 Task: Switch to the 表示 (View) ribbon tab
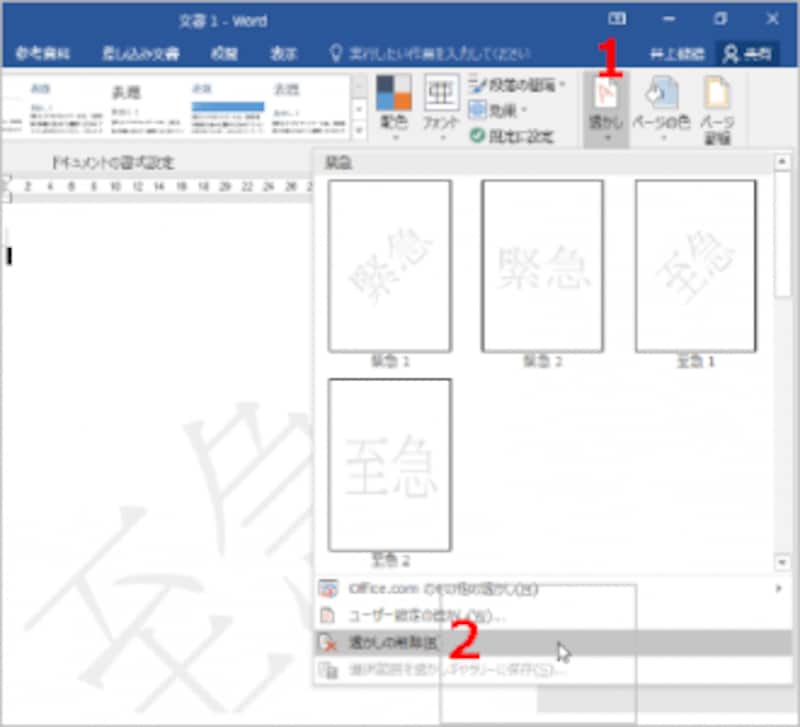[284, 55]
